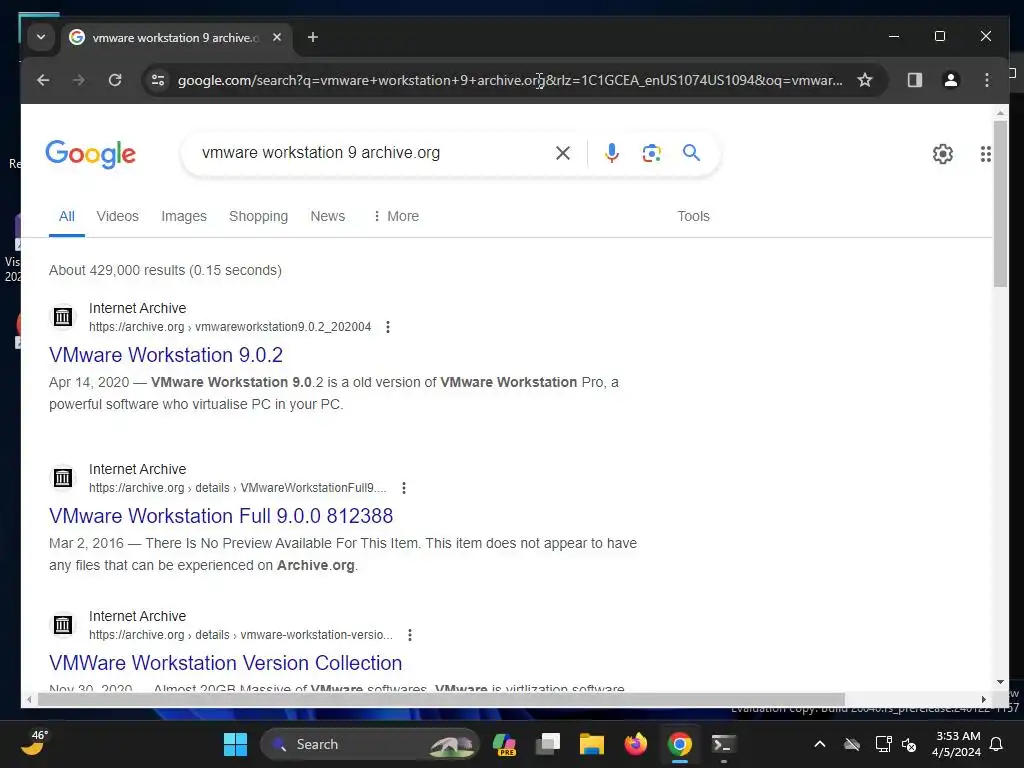Click the Internet Archive favicon of first result
1024x768 pixels.
[x=63, y=317]
